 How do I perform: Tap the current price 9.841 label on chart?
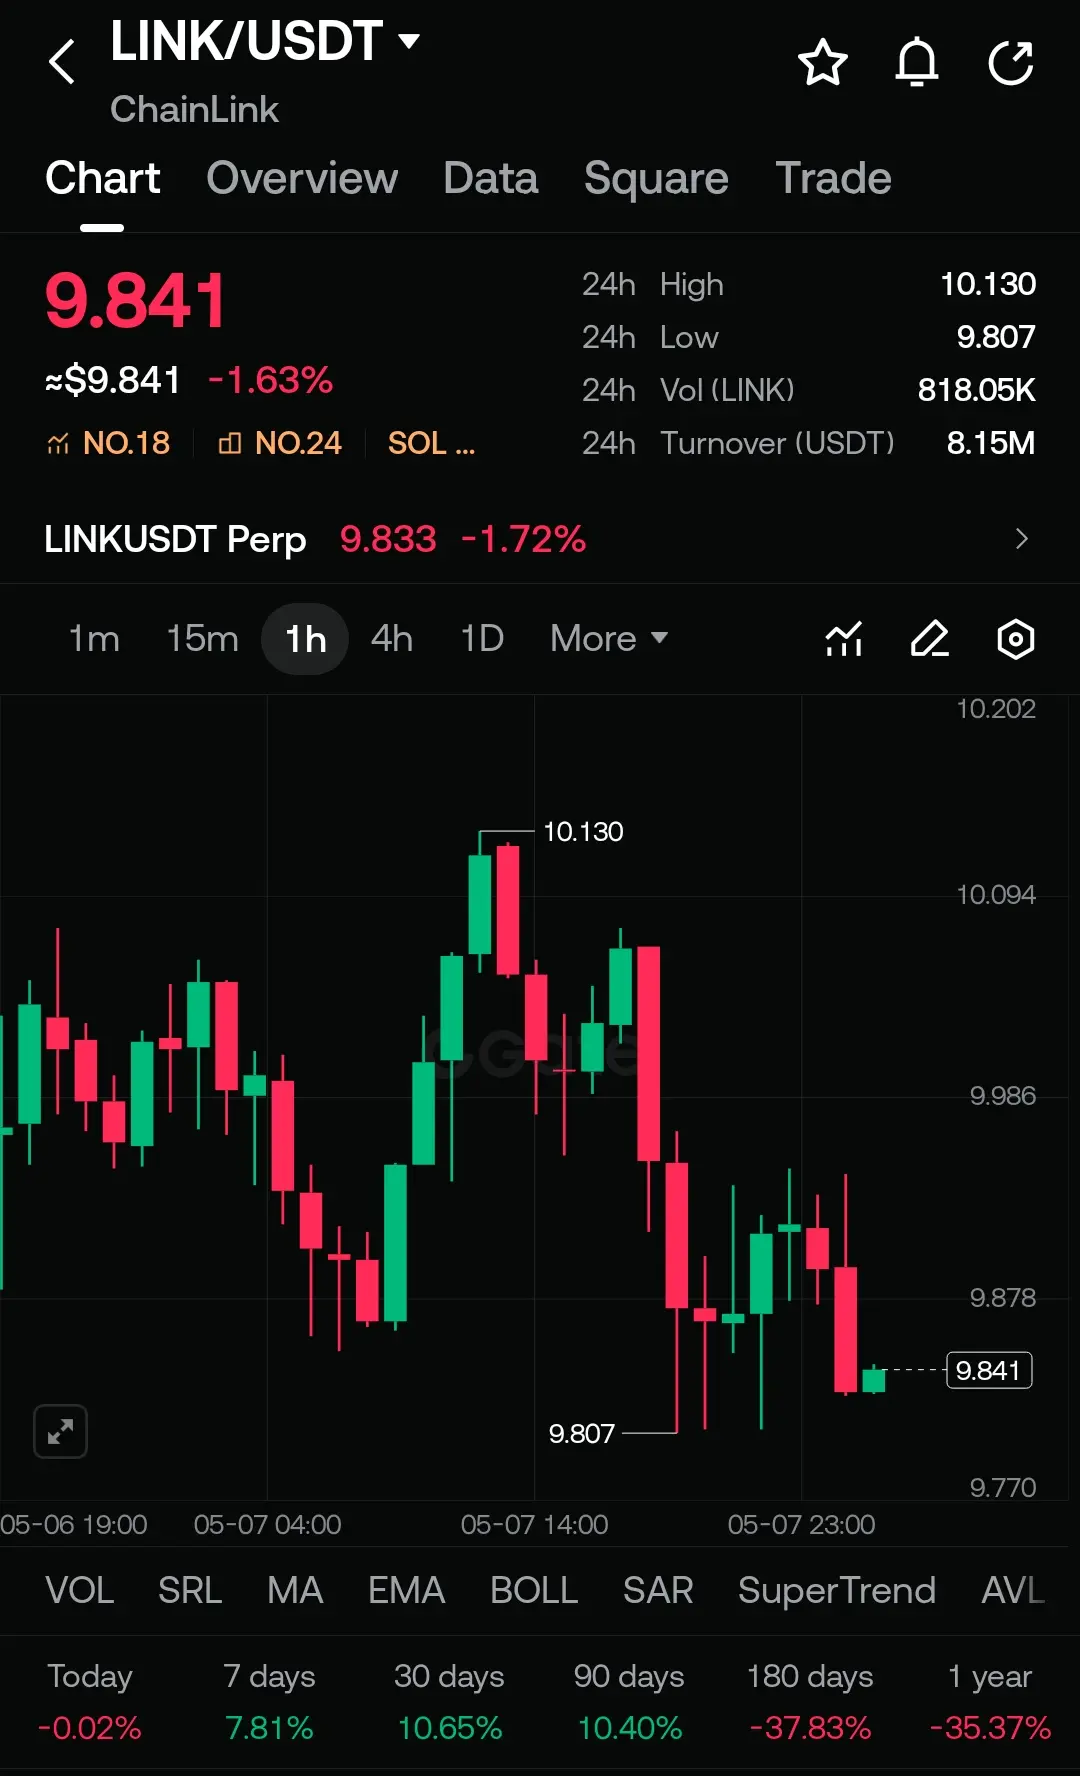[989, 1370]
